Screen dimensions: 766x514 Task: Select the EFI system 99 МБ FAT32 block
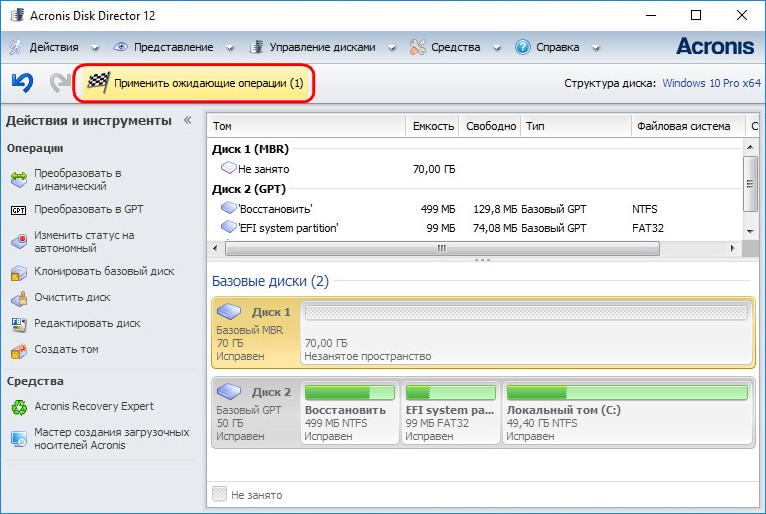tap(451, 413)
